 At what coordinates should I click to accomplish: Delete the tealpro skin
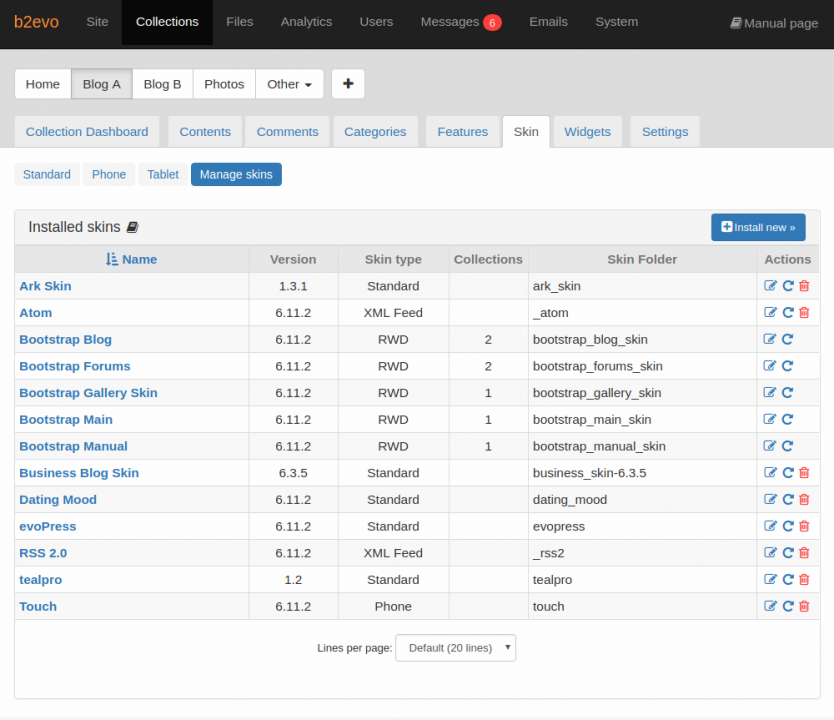point(804,579)
